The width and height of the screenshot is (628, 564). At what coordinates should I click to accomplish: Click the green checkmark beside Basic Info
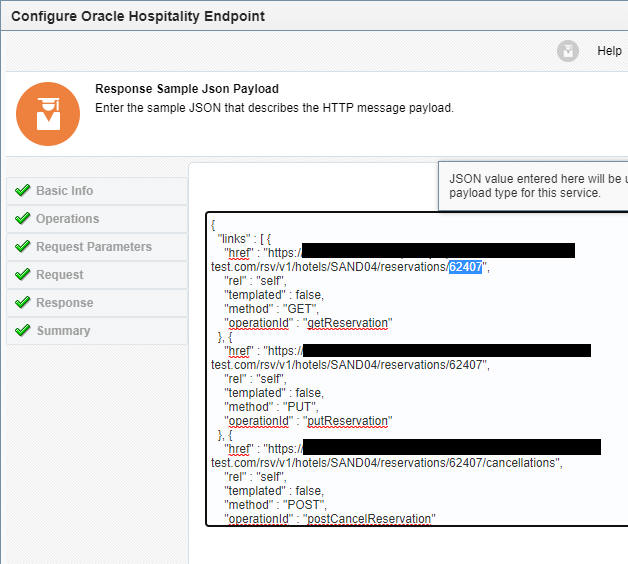pos(22,190)
